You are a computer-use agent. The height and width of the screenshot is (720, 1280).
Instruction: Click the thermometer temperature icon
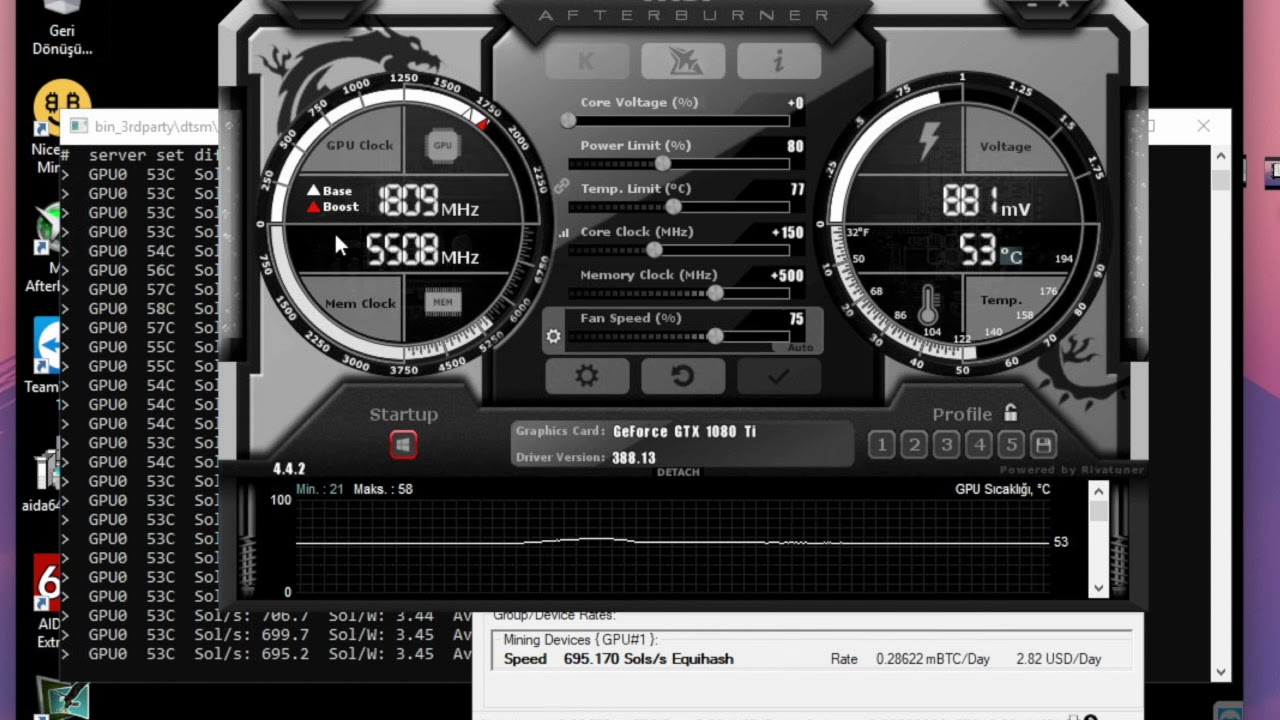(x=928, y=305)
